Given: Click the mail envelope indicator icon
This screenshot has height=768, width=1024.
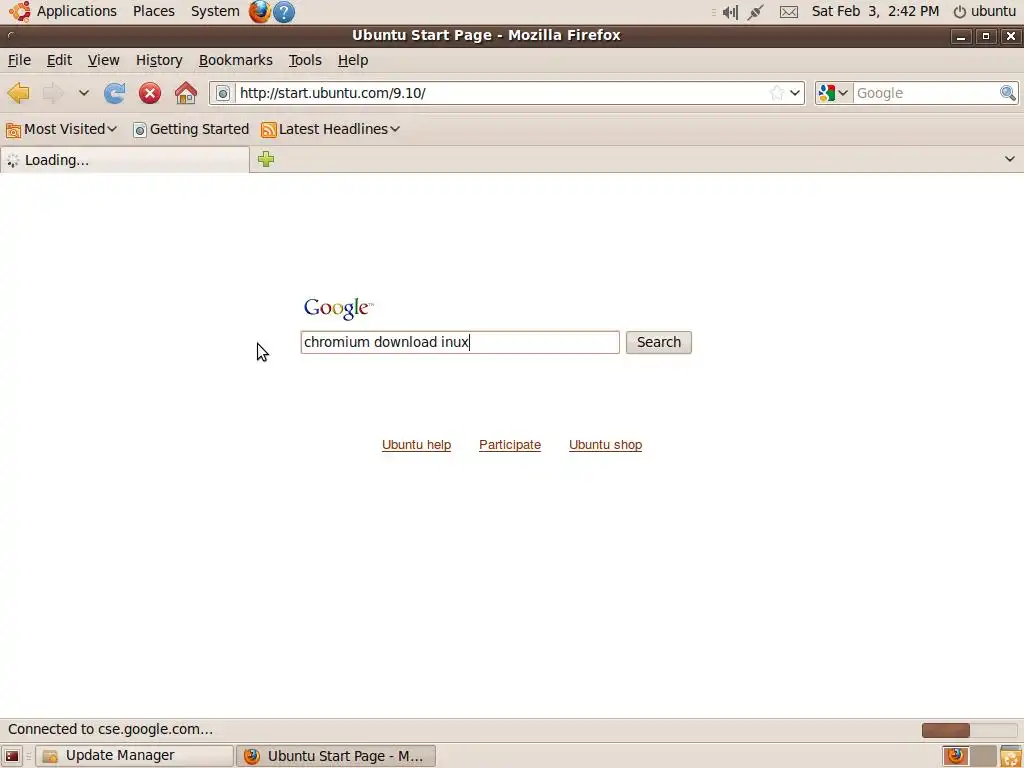Looking at the screenshot, I should coord(789,12).
